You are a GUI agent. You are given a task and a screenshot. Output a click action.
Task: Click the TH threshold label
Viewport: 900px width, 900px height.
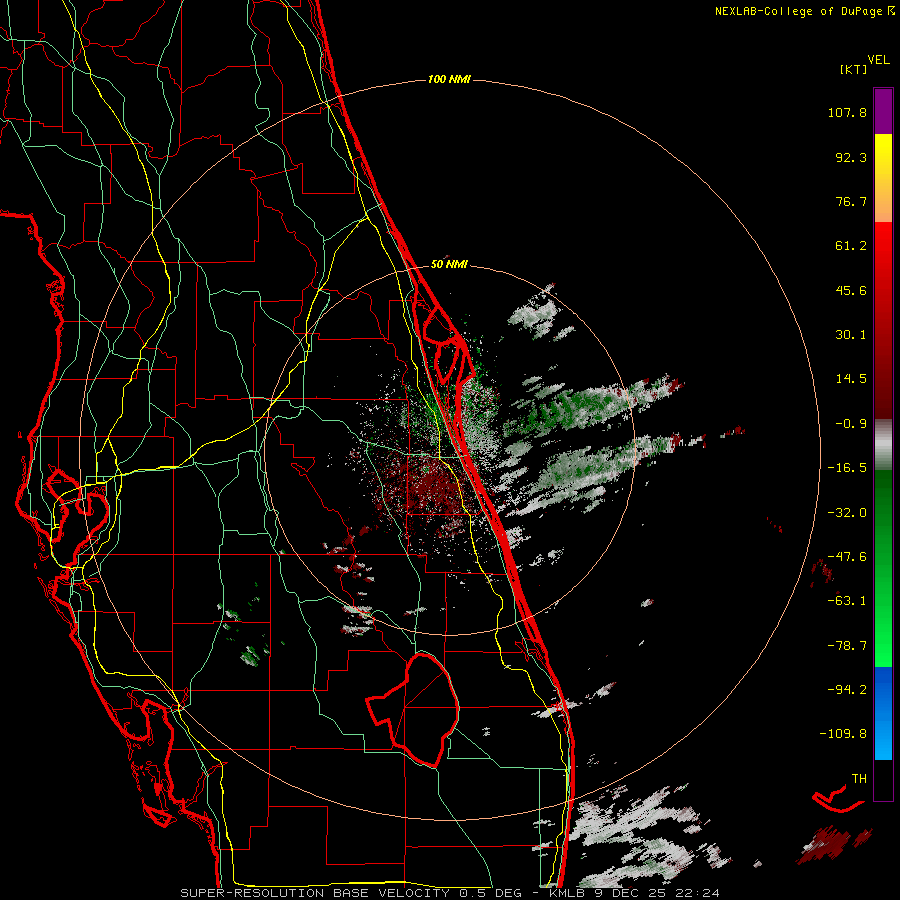click(859, 778)
